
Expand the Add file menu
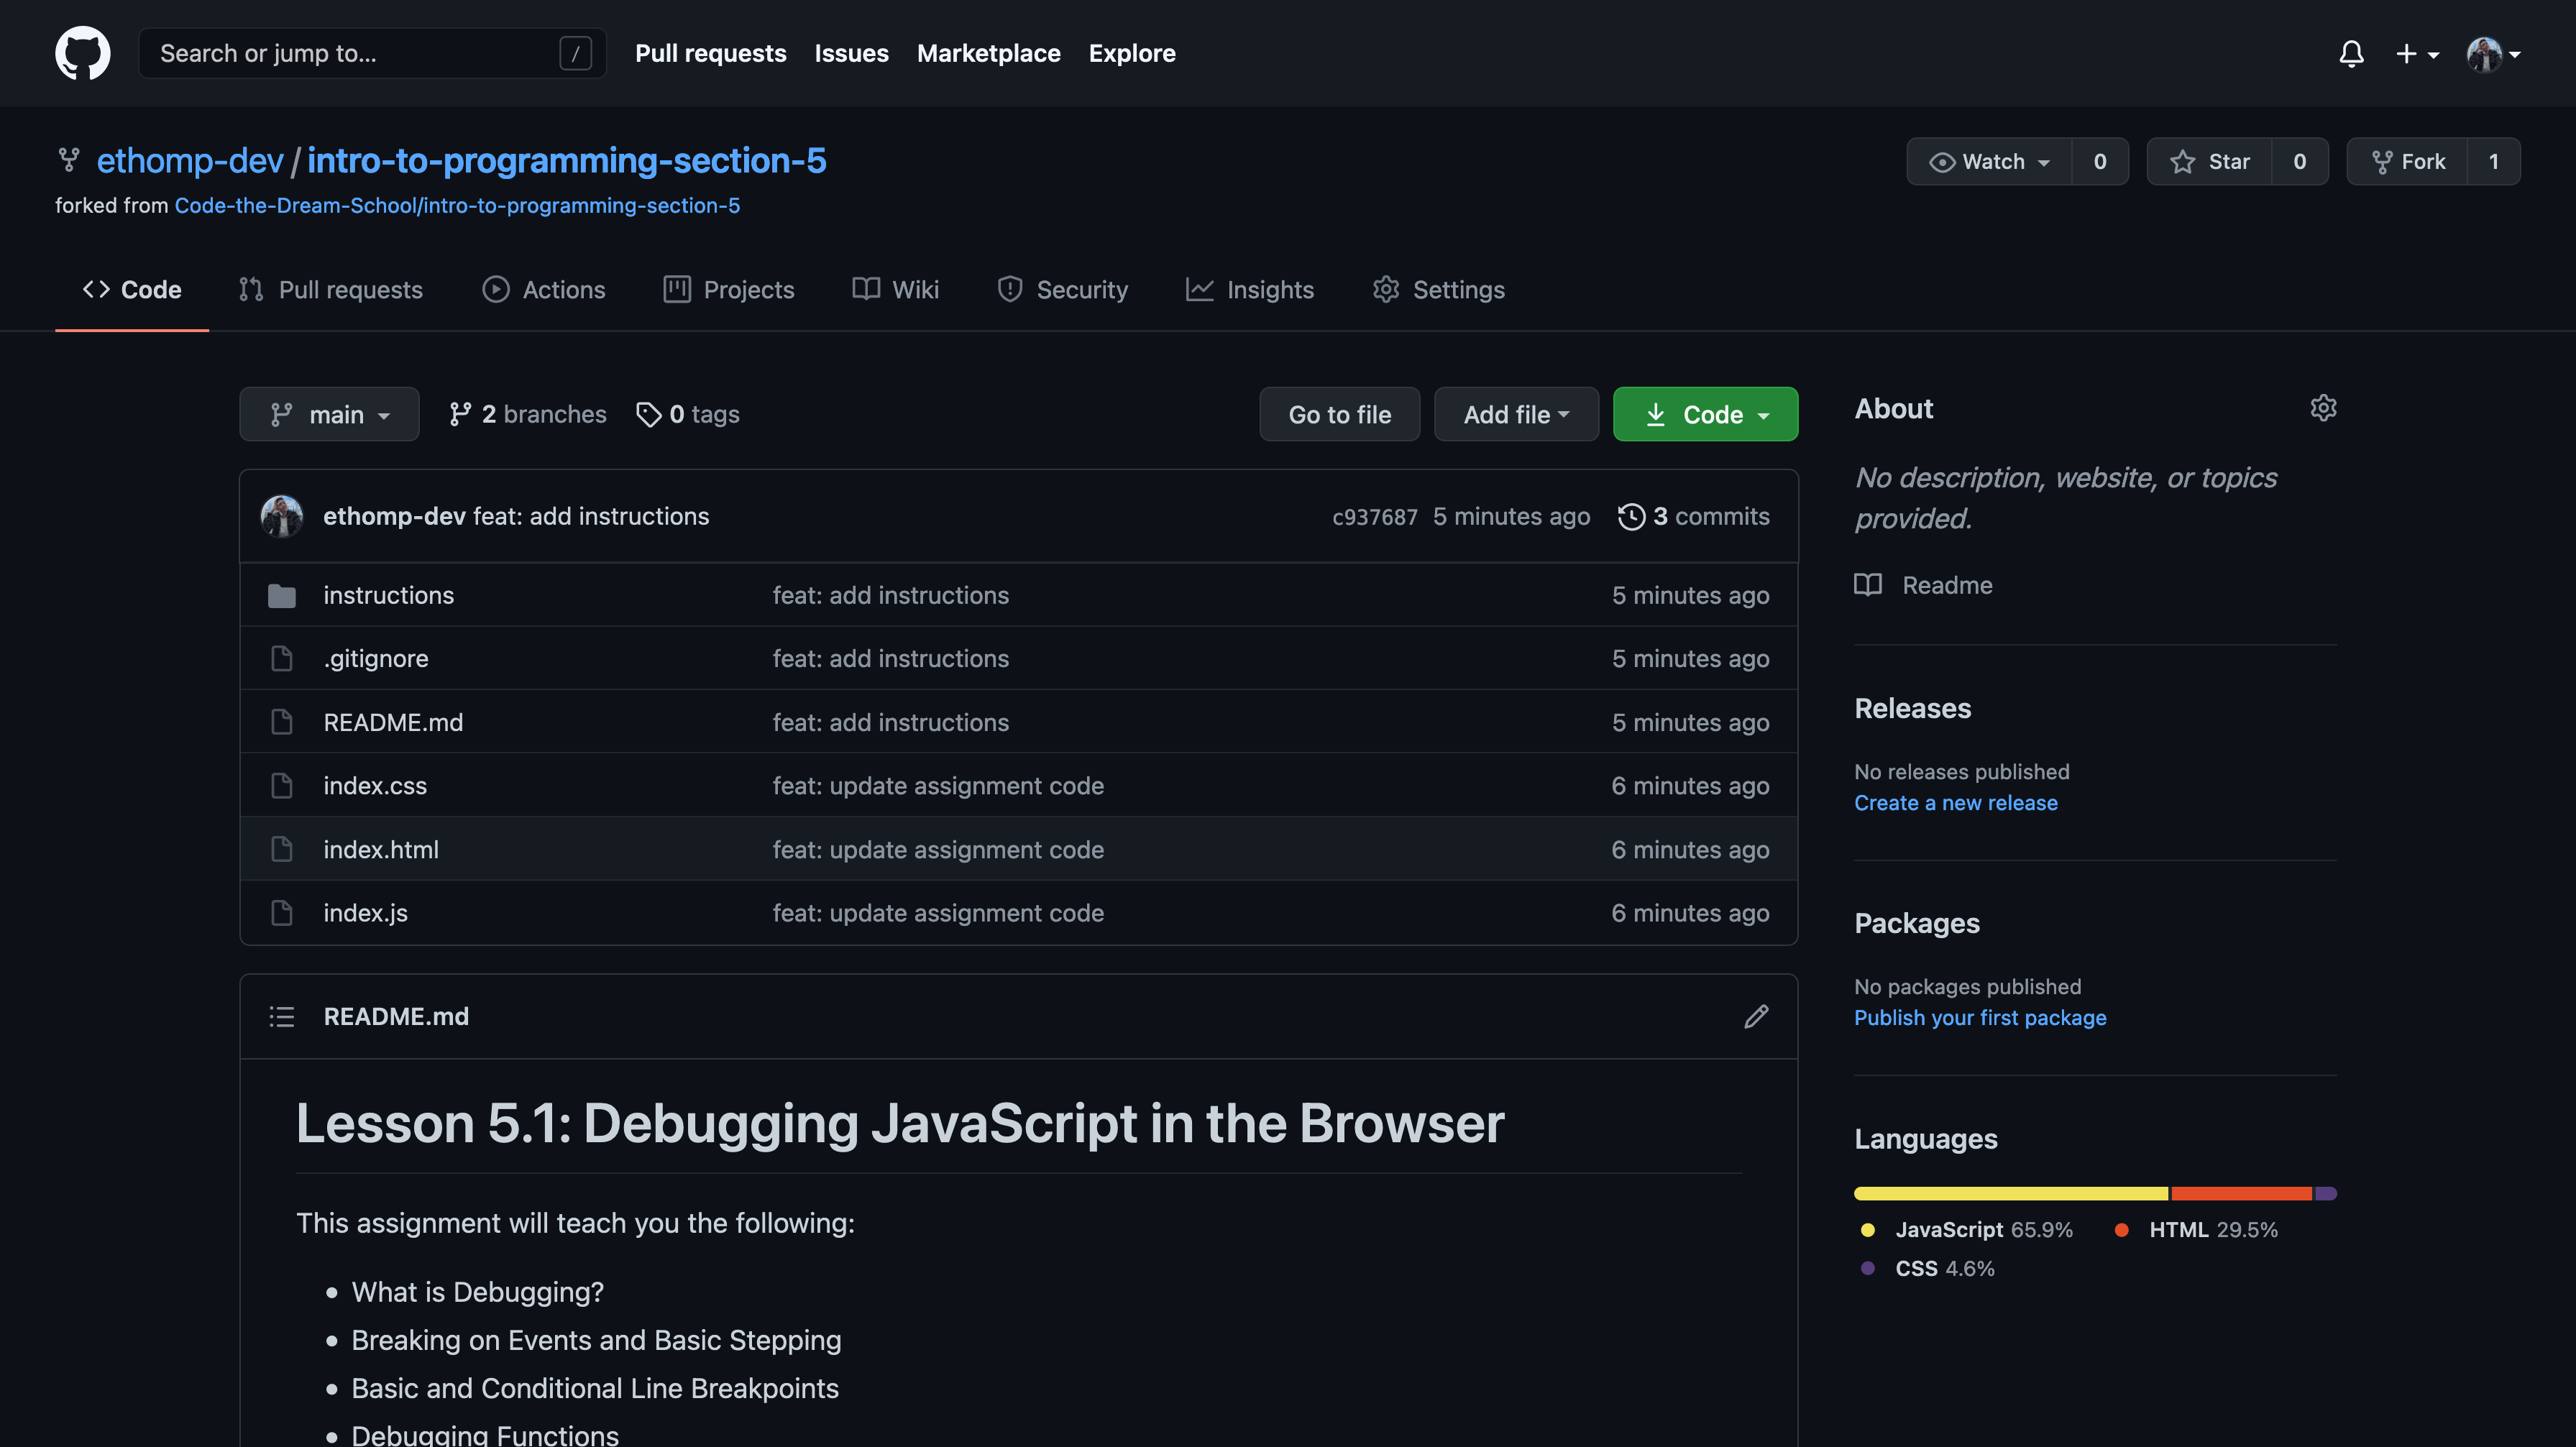point(1515,414)
